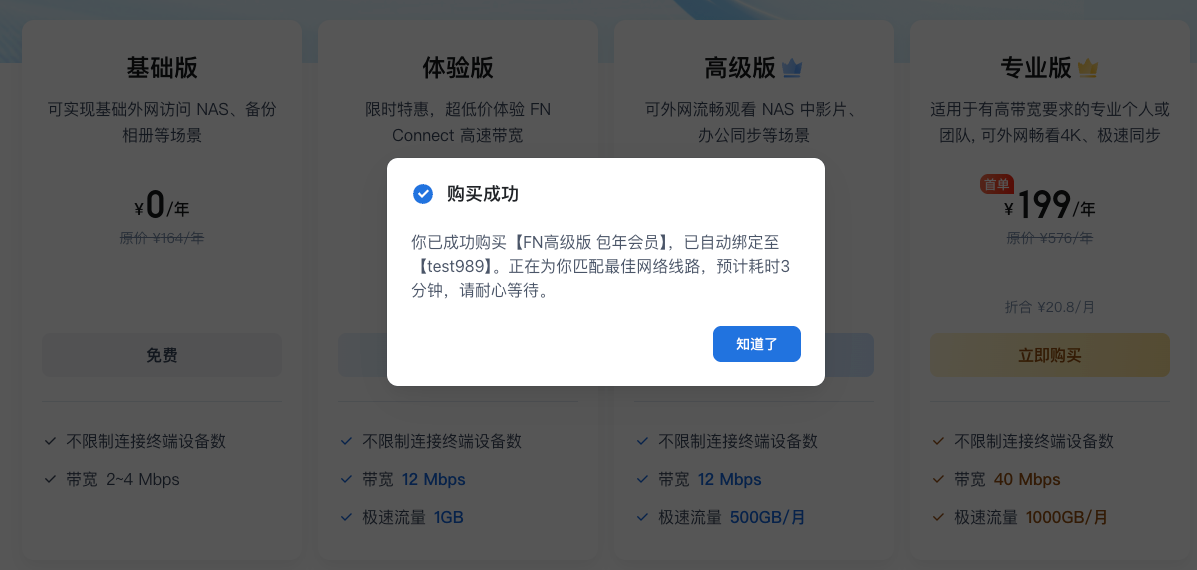Click the ¥199/年 price text
Viewport: 1197px width, 570px height.
coord(1050,205)
